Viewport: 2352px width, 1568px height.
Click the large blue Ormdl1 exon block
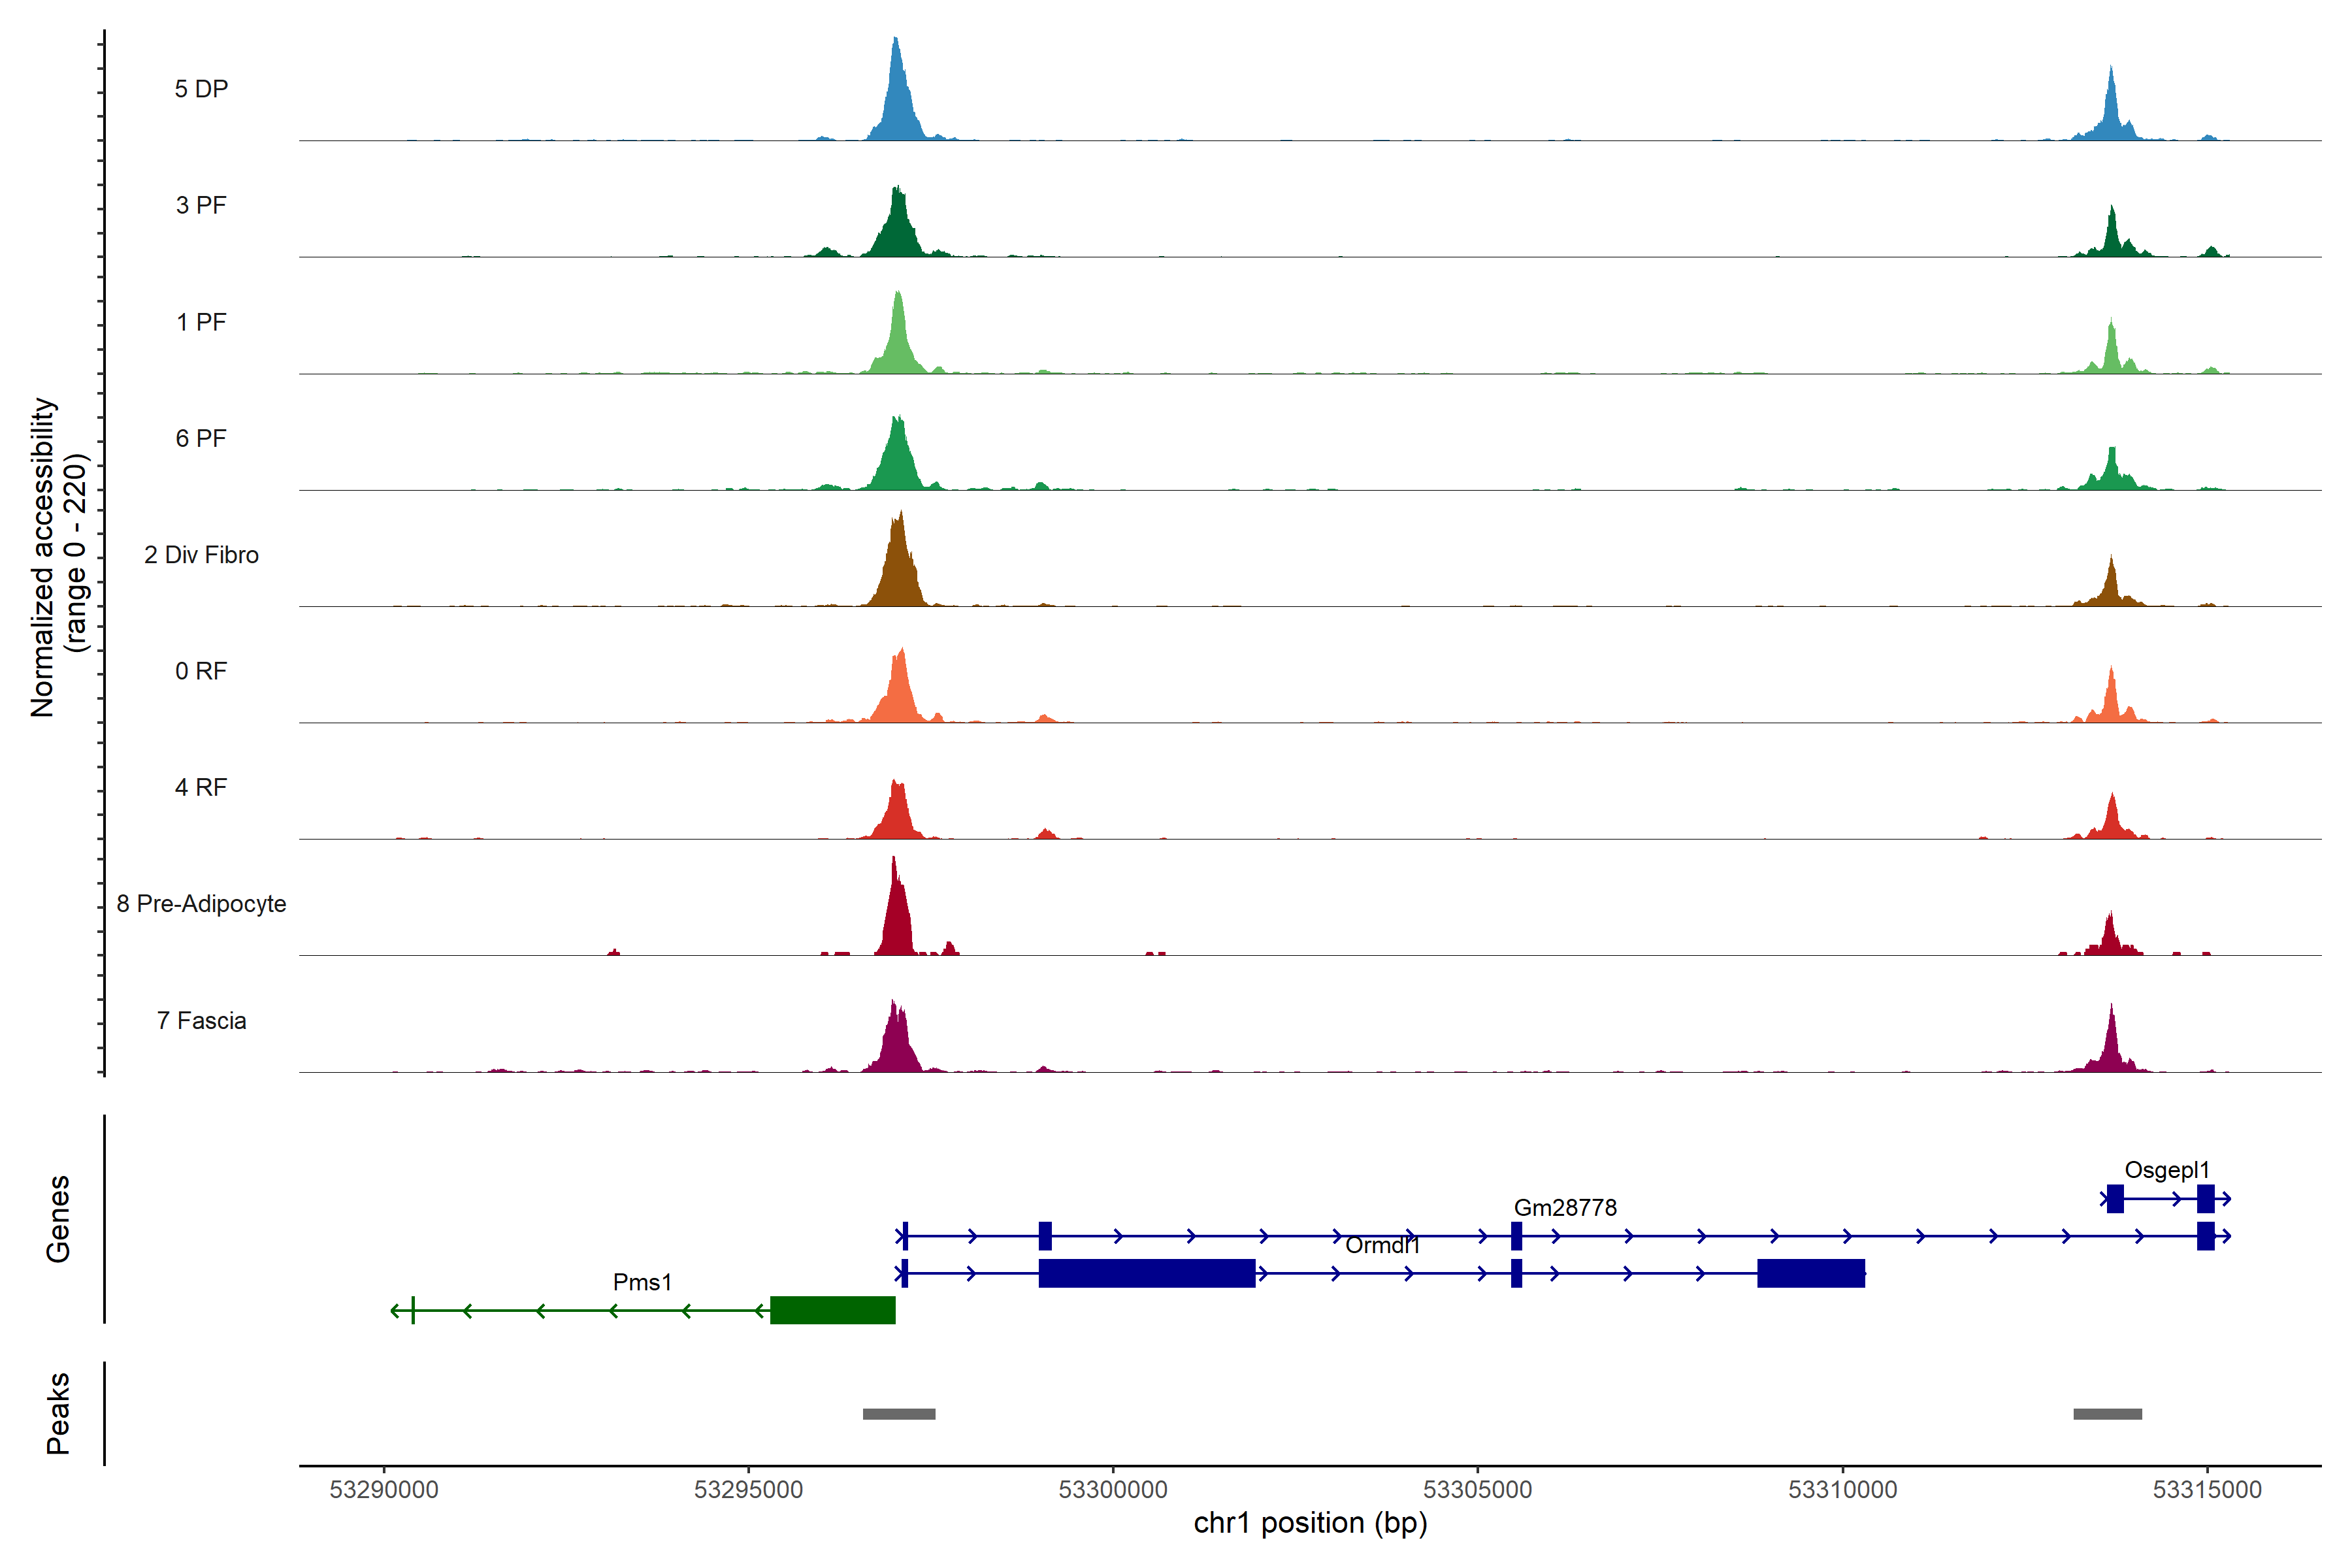click(1146, 1272)
